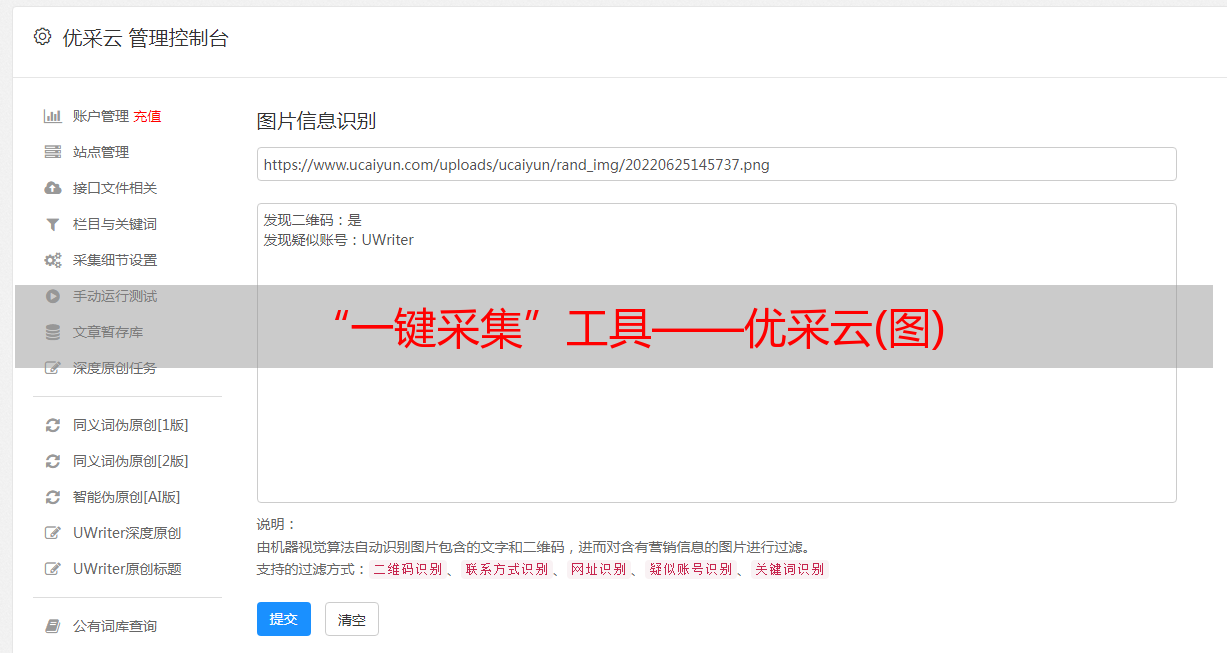
Task: Click the 关键词识别 tag
Action: tap(790, 569)
